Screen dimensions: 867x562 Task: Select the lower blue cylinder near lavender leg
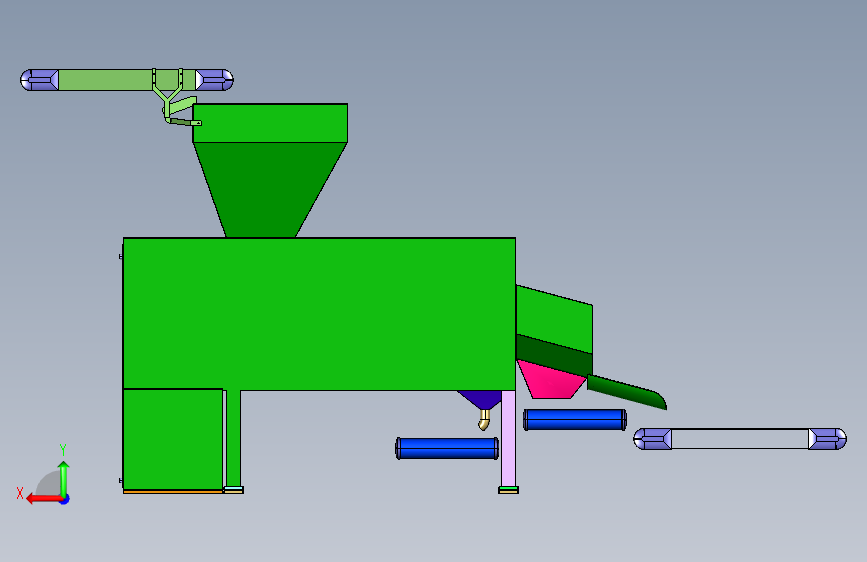[447, 448]
